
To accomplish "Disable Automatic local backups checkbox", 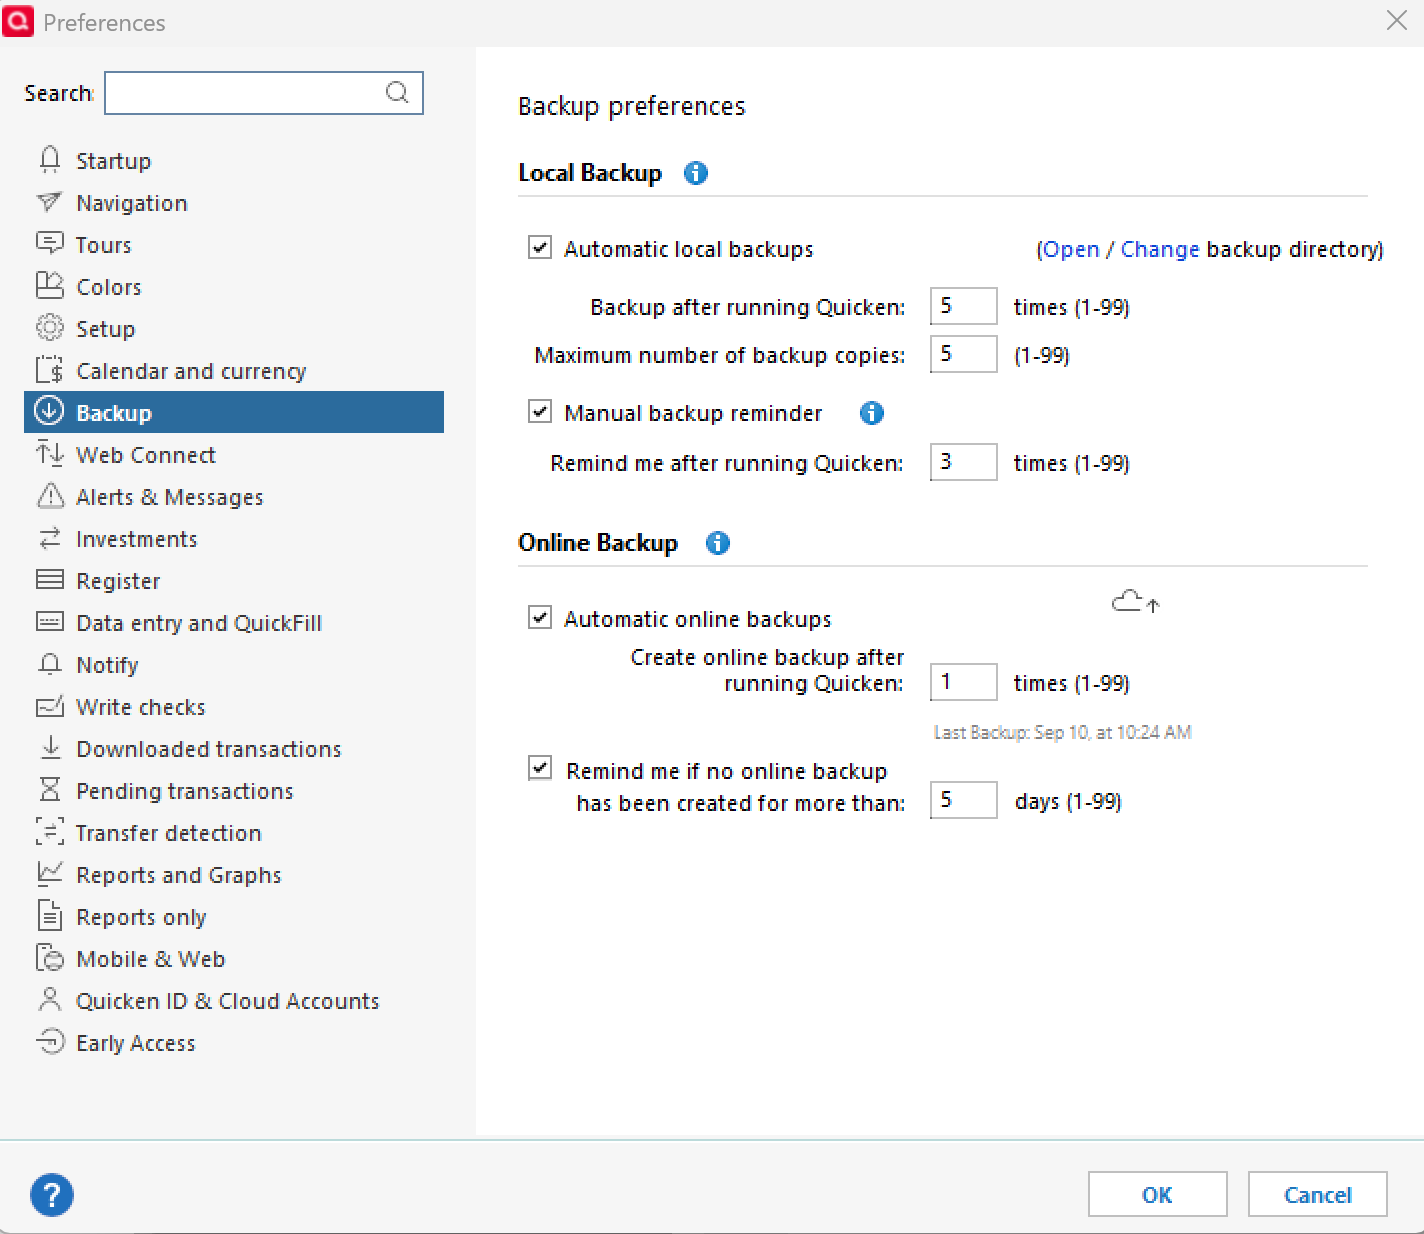I will (x=540, y=247).
